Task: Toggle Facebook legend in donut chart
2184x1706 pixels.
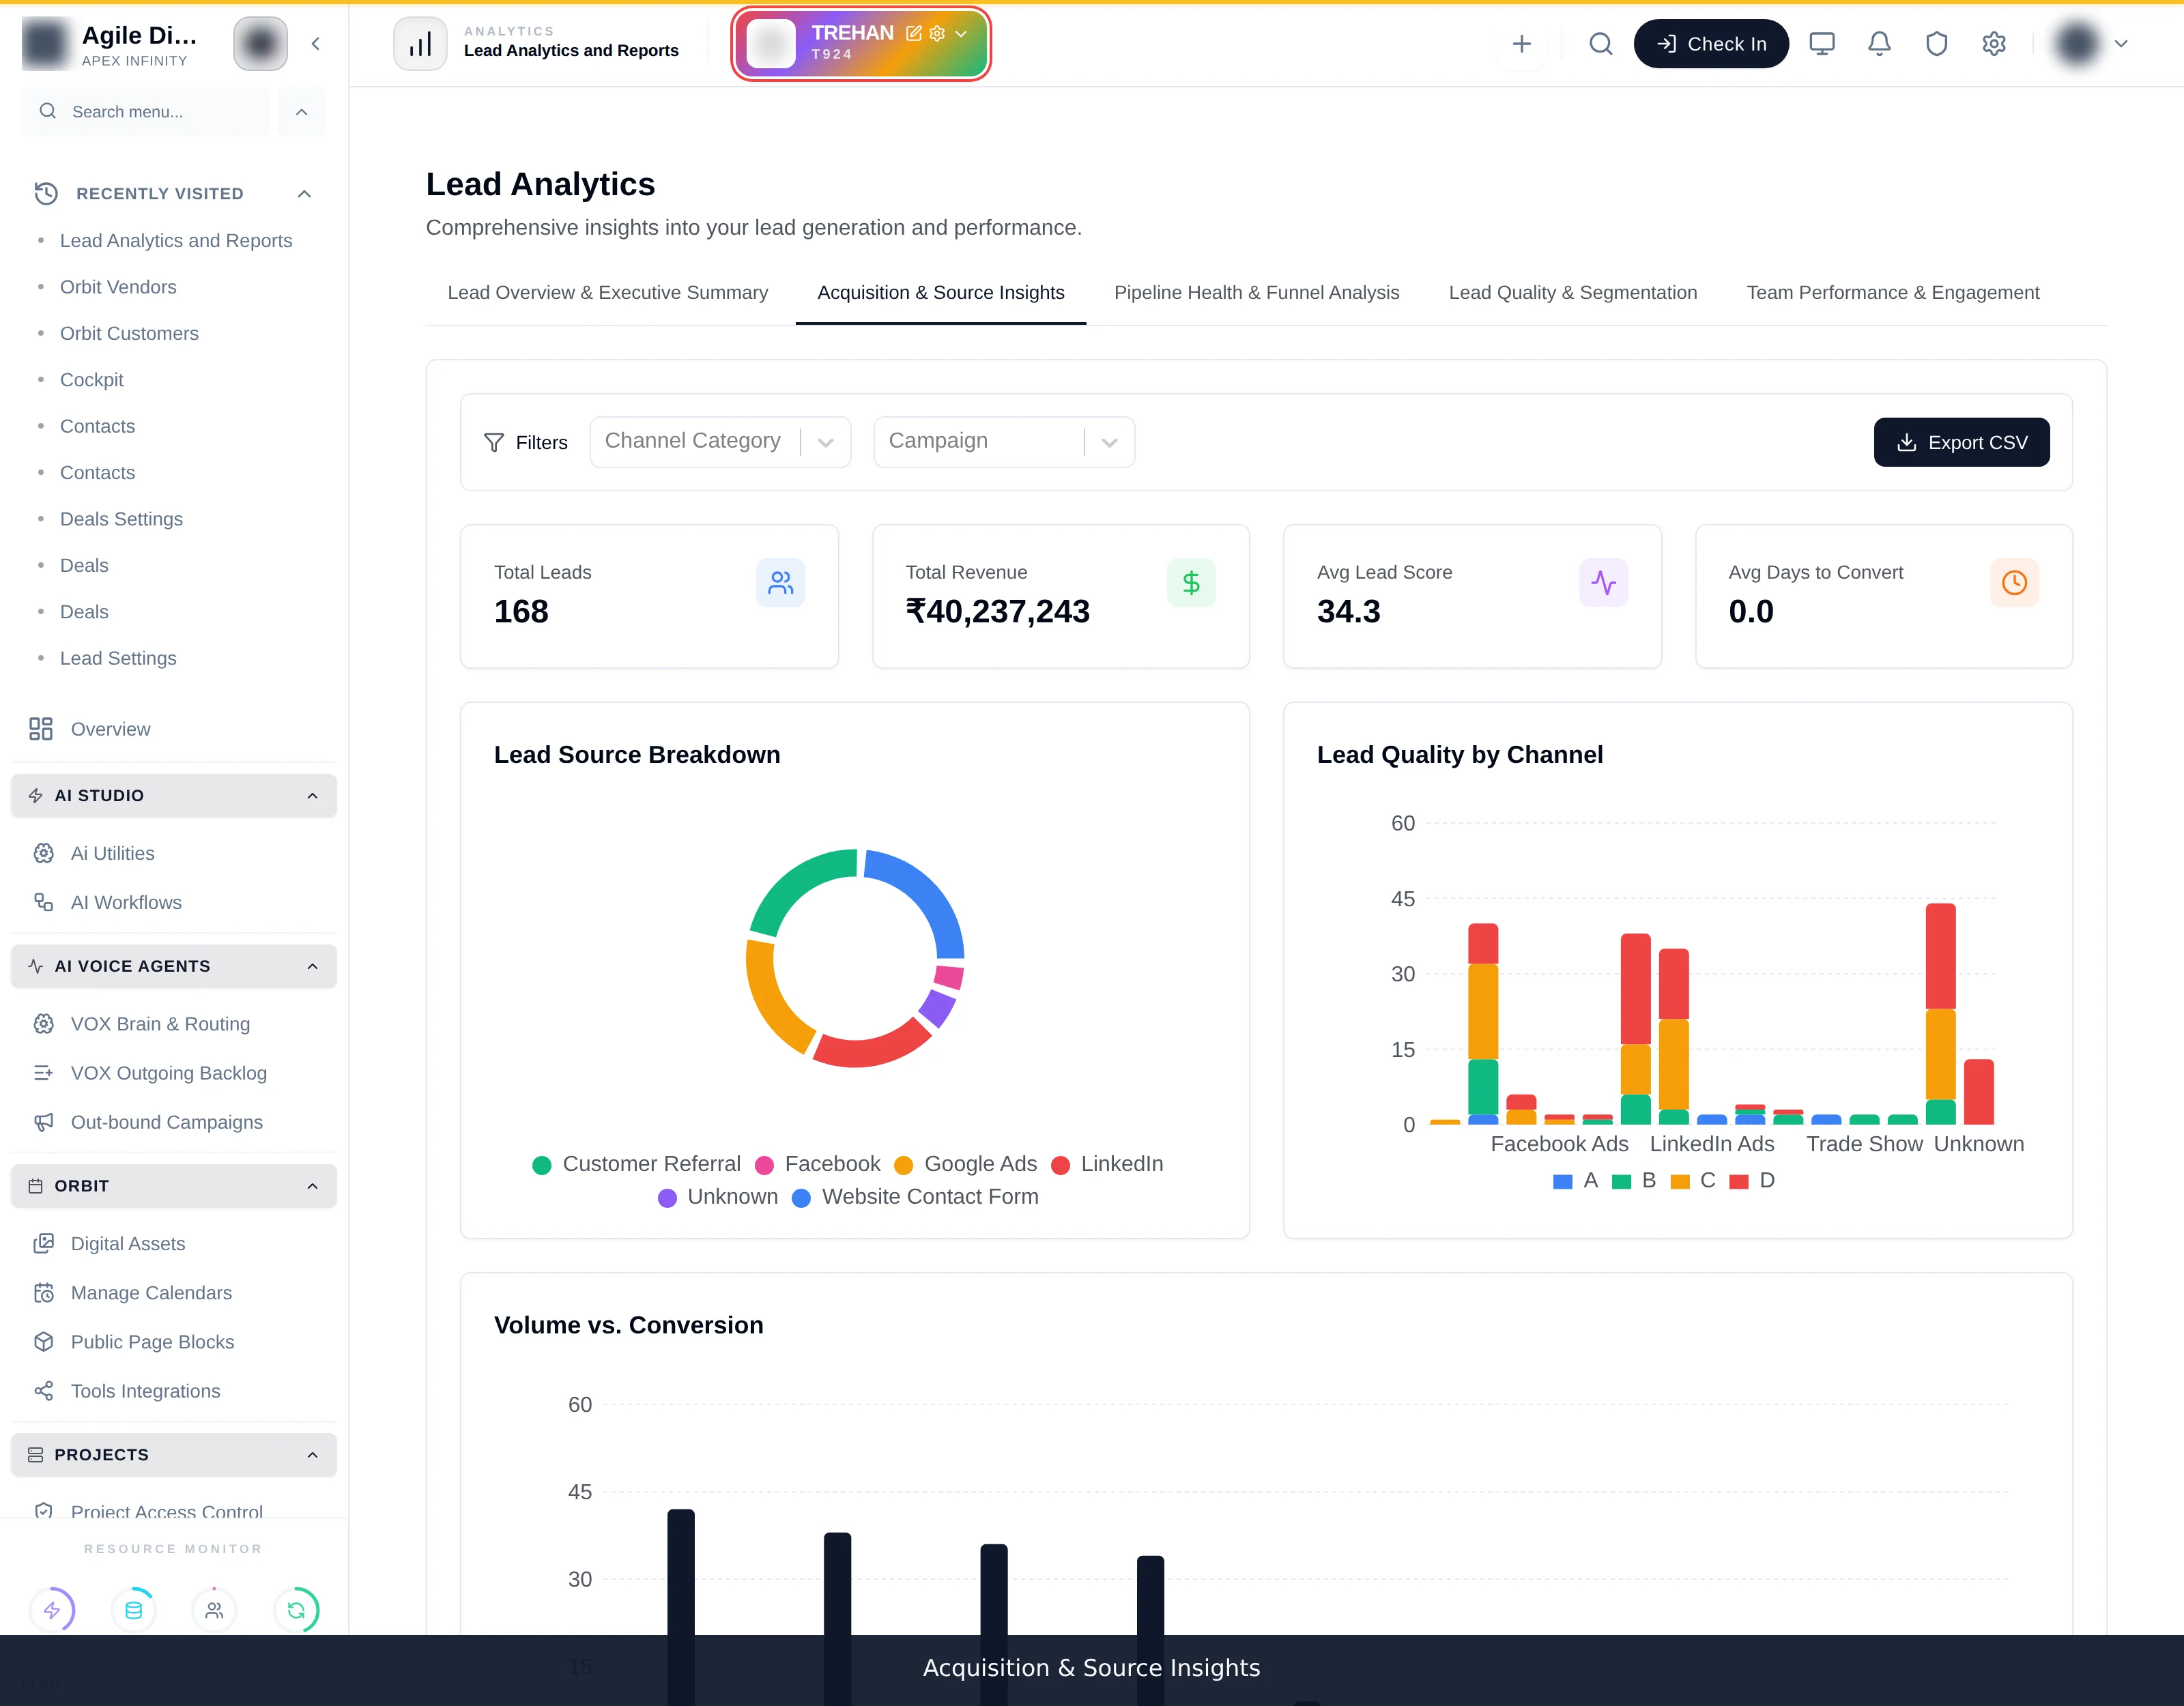Action: point(817,1164)
